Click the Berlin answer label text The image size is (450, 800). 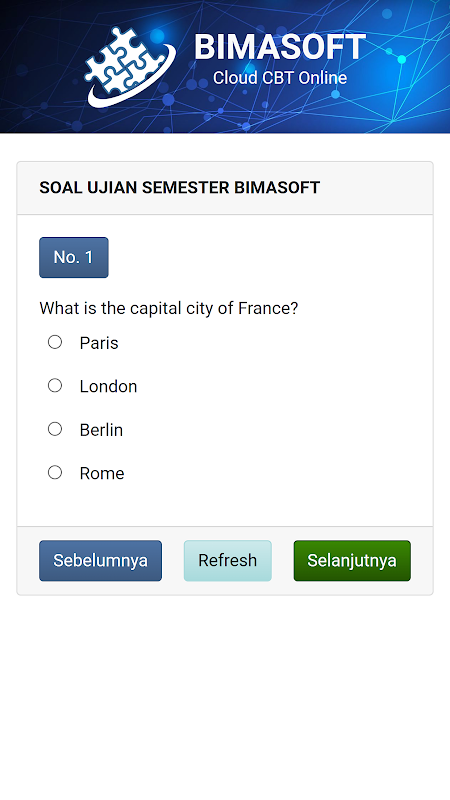click(x=101, y=430)
